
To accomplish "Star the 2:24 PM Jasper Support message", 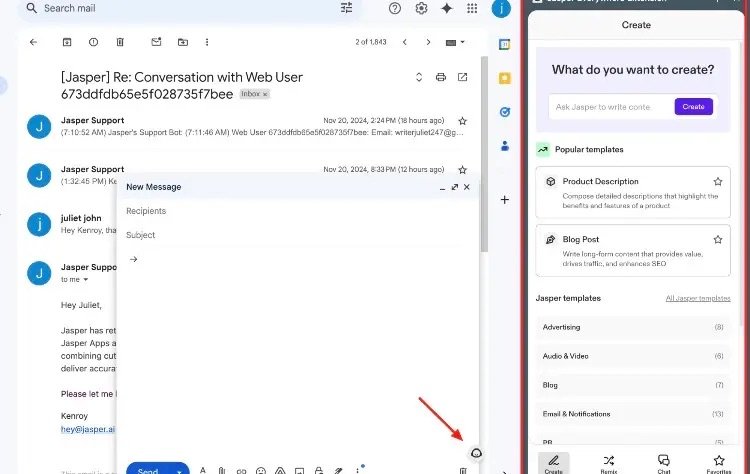I will click(463, 121).
